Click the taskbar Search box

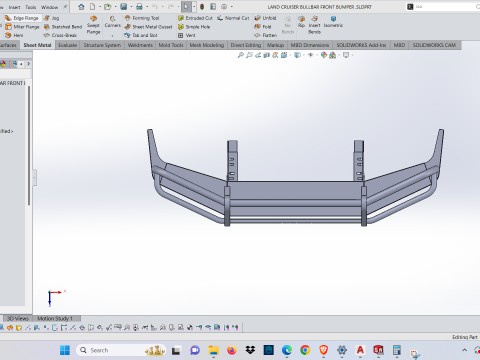tap(121, 350)
